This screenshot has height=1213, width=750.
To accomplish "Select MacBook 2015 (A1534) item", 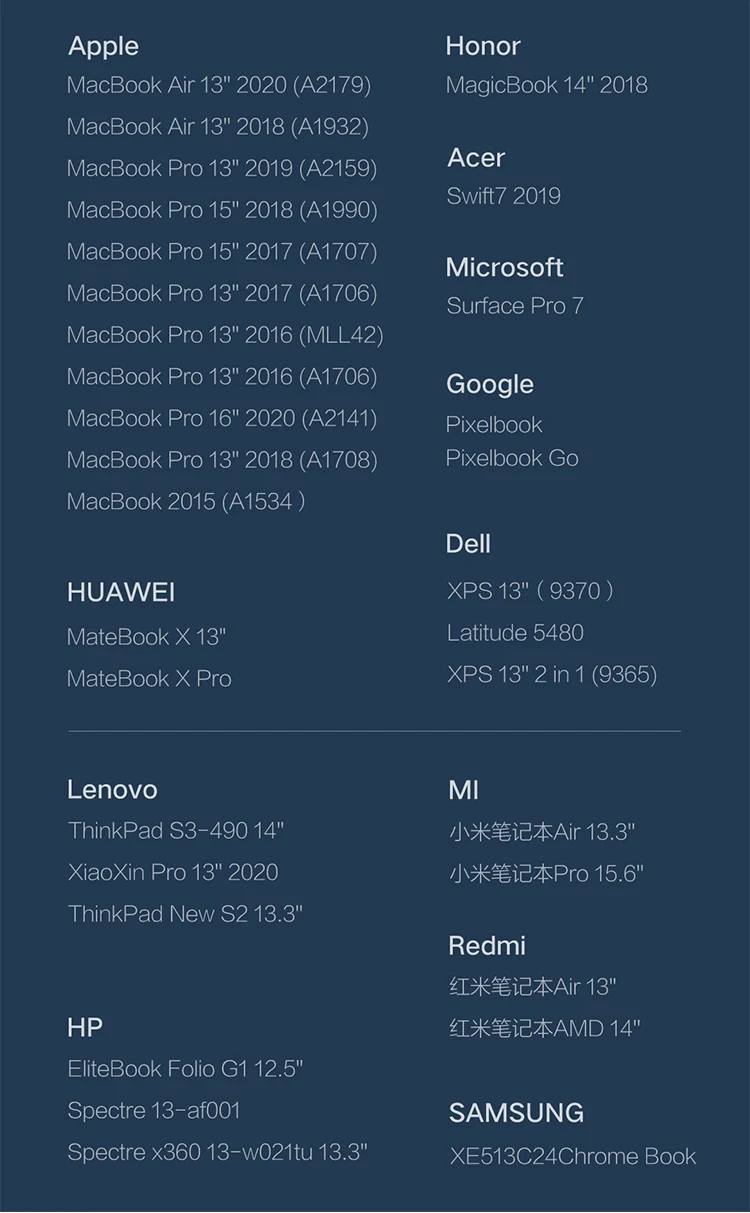I will pyautogui.click(x=186, y=501).
